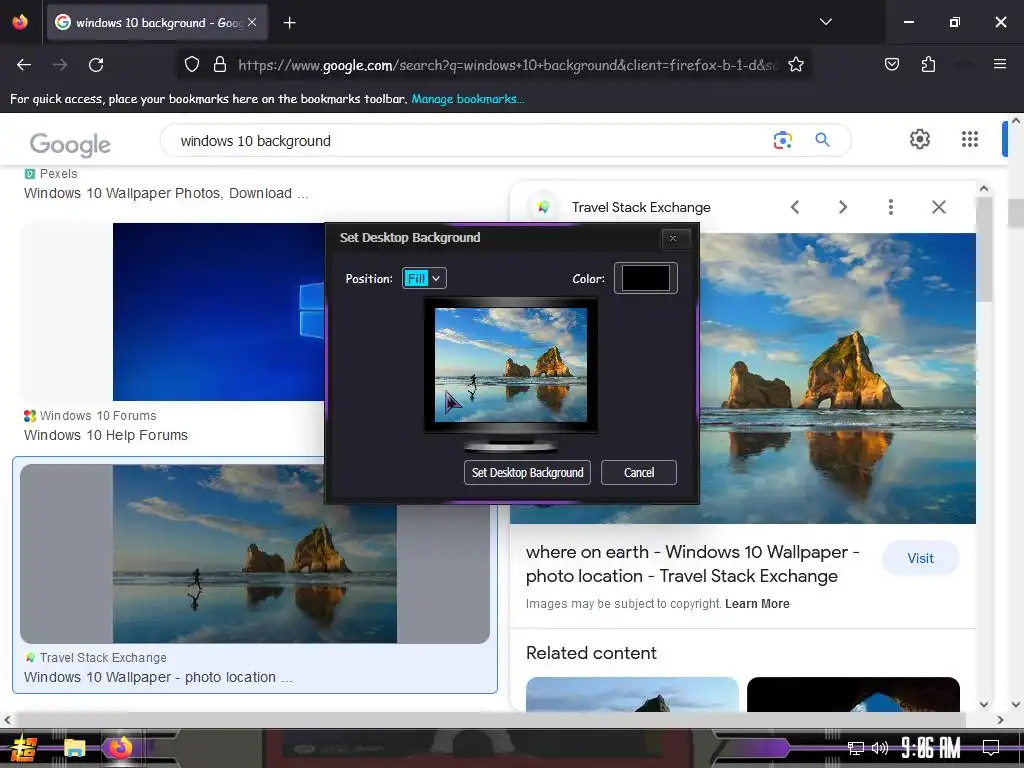Open first Related content thumbnail with blue sky

[x=632, y=694]
